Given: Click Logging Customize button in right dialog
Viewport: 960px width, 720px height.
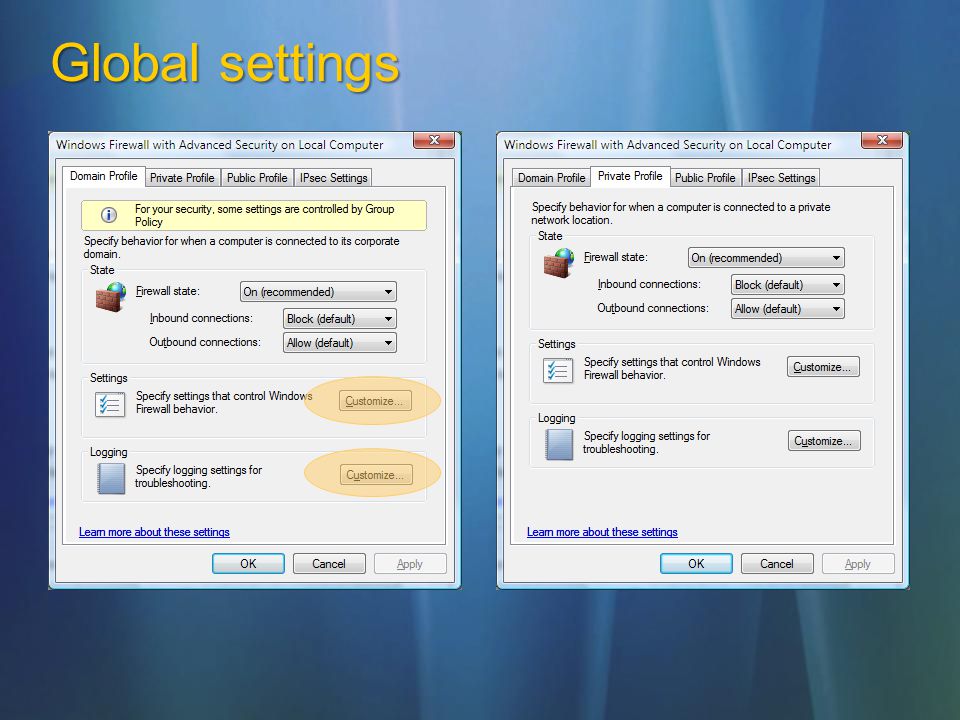Looking at the screenshot, I should pos(824,441).
